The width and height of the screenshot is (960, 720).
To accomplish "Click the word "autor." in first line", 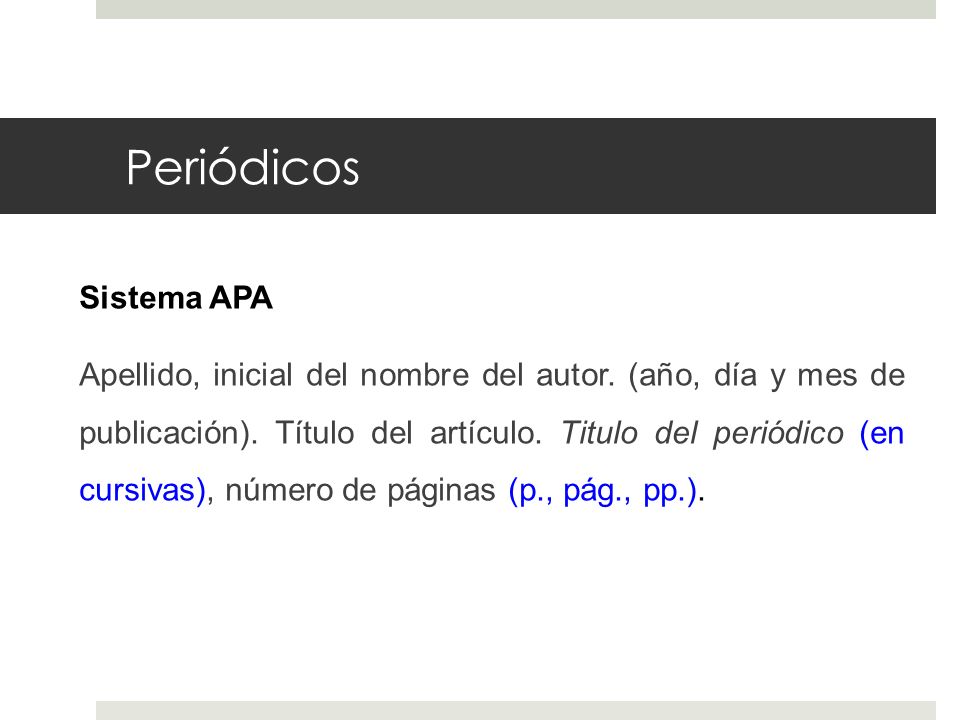I will (575, 375).
